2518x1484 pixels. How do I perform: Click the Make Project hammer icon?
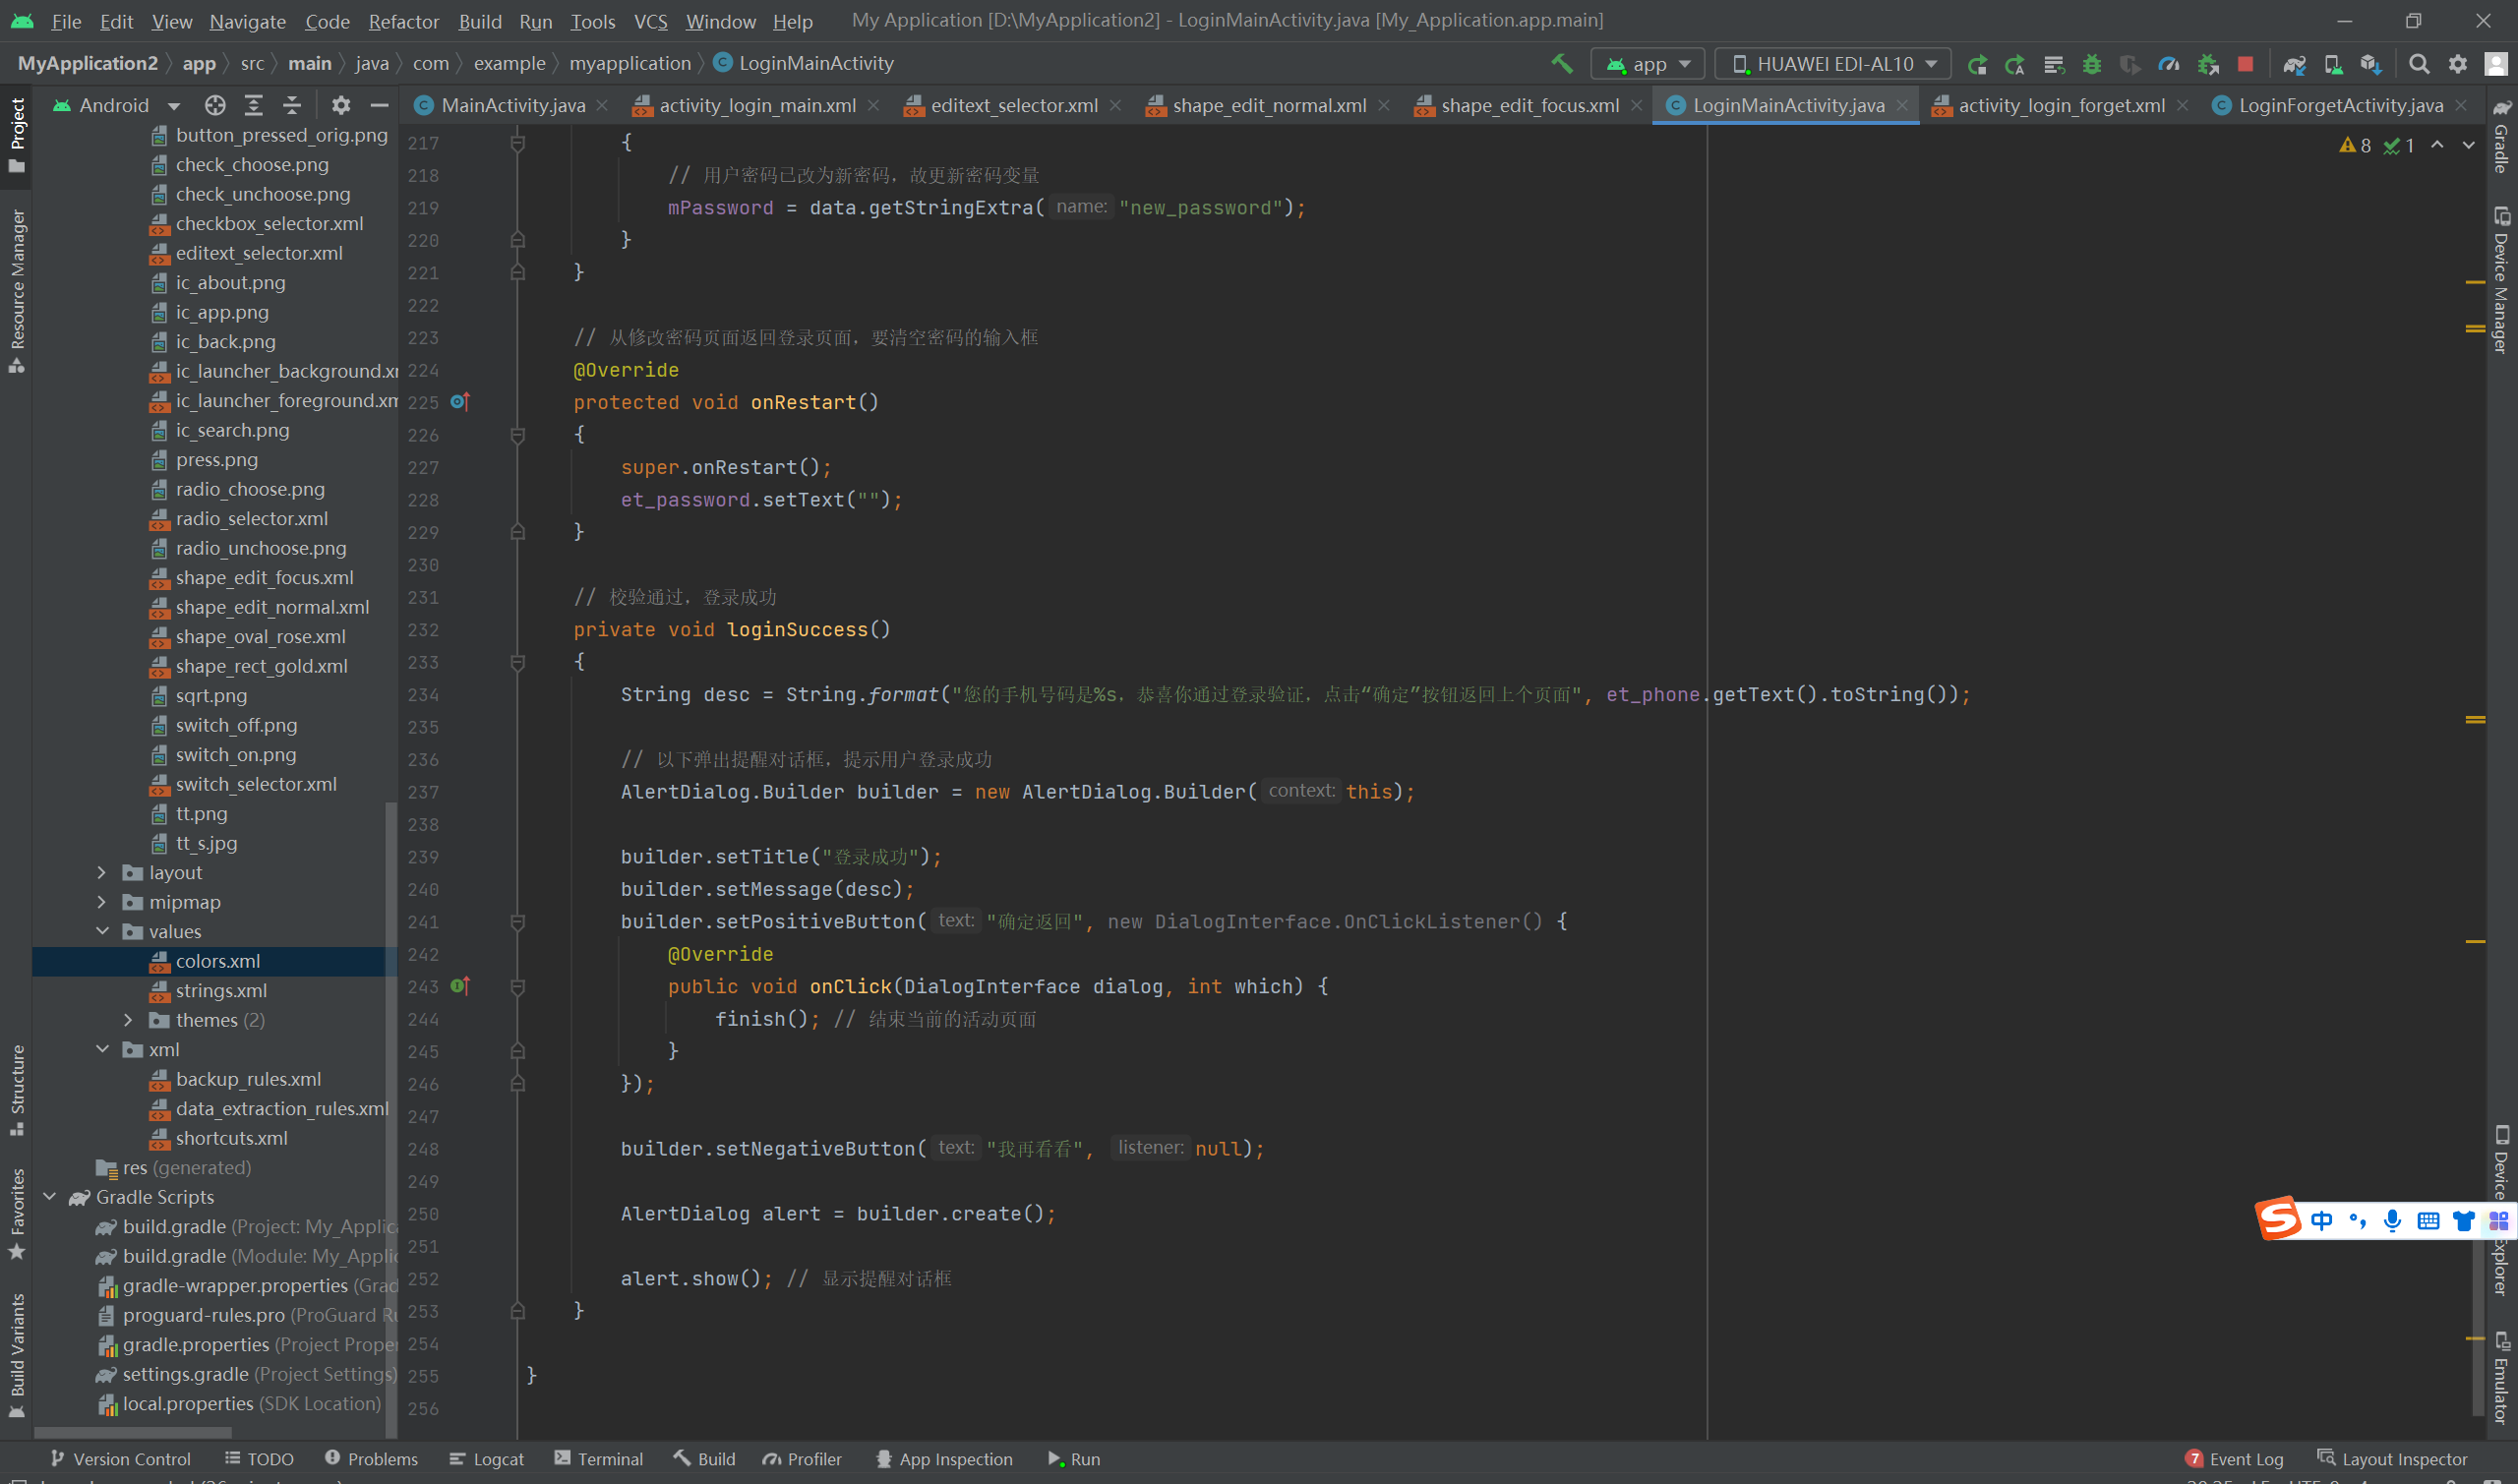pos(1561,64)
